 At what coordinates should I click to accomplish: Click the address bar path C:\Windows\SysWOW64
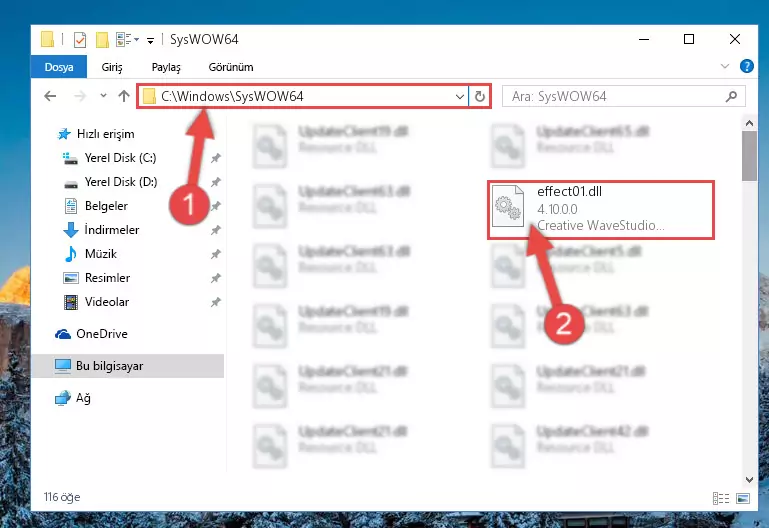(232, 96)
